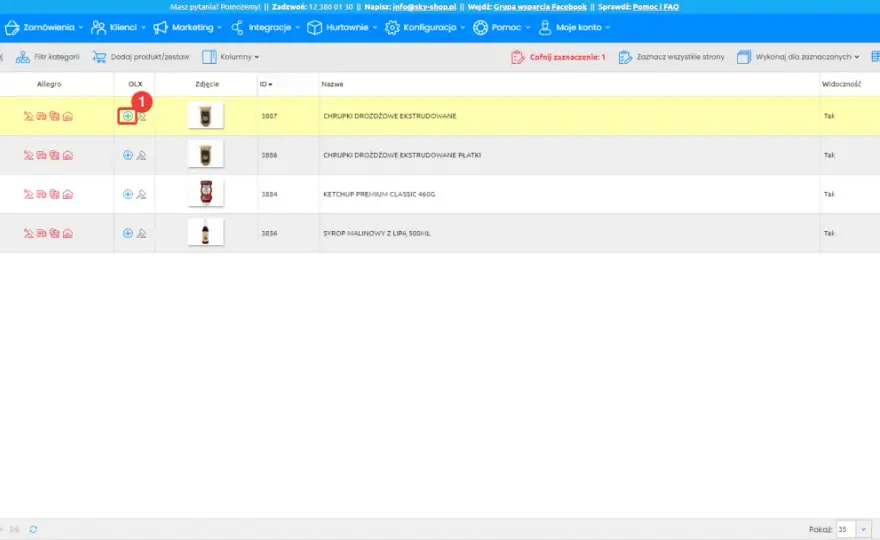This screenshot has width=880, height=540.
Task: Click Cofnij zaznaczenie: 1
Action: (x=558, y=57)
